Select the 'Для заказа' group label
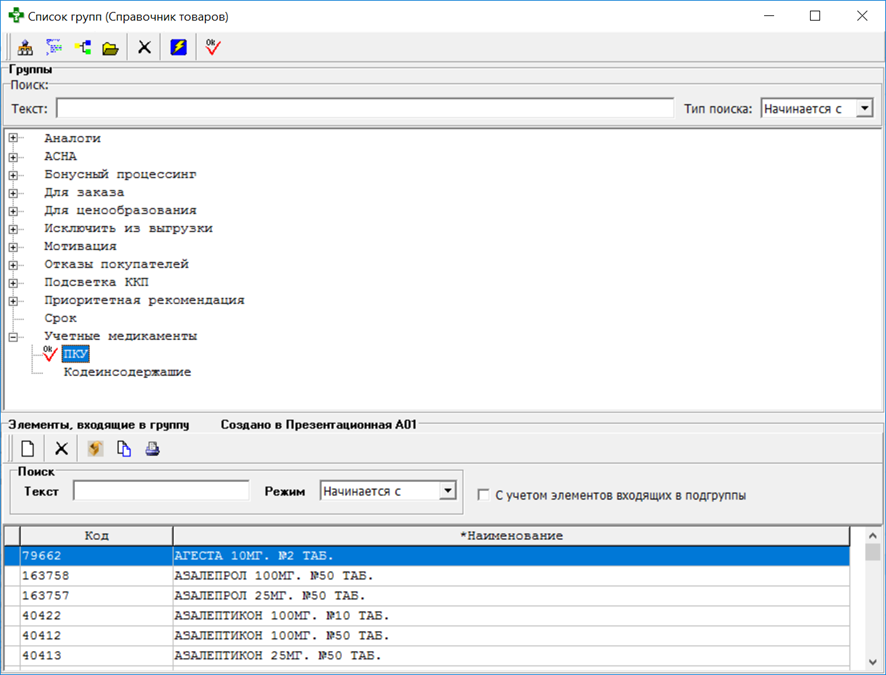886x675 pixels. pyautogui.click(x=84, y=192)
